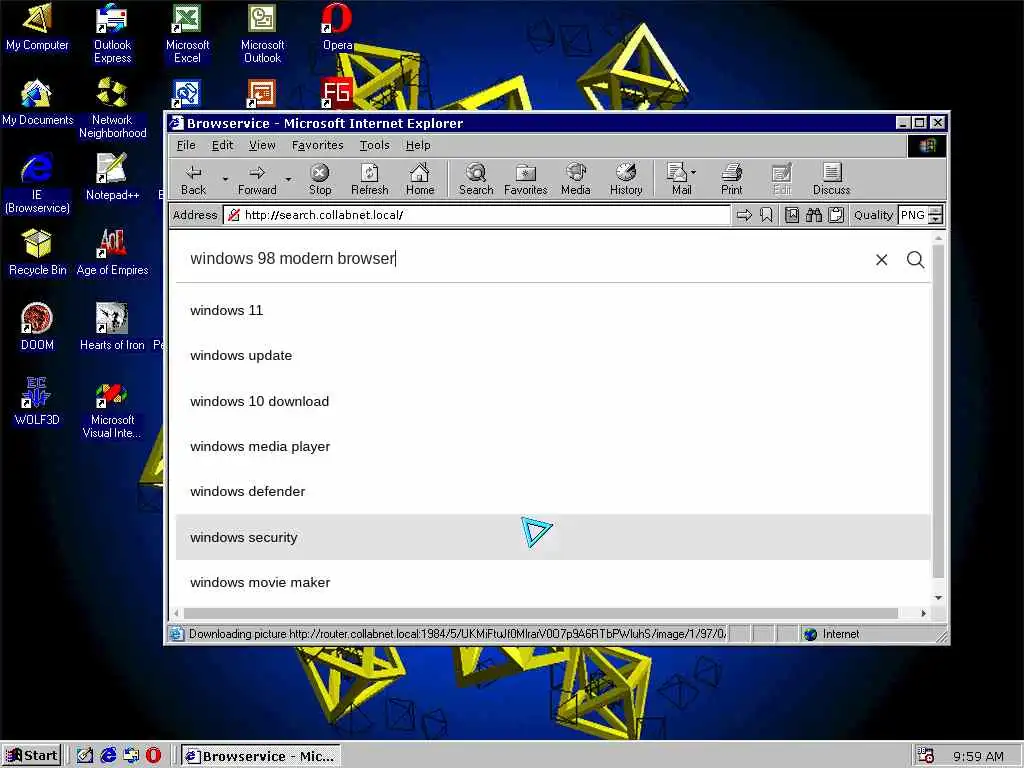Click the system tray clock

(x=978, y=756)
